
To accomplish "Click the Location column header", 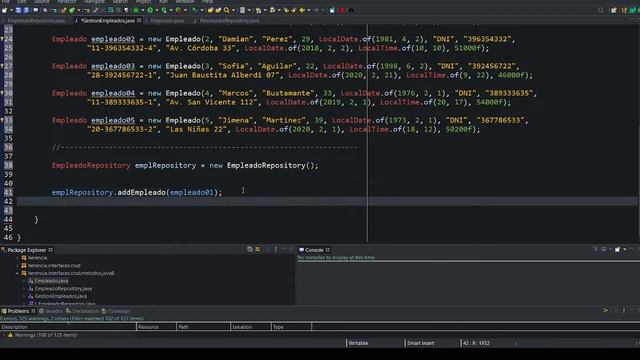I will tap(251, 327).
